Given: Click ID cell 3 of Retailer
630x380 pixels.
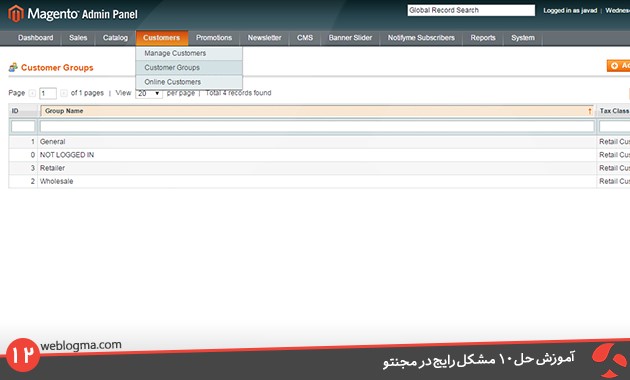Looking at the screenshot, I should 23,168.
